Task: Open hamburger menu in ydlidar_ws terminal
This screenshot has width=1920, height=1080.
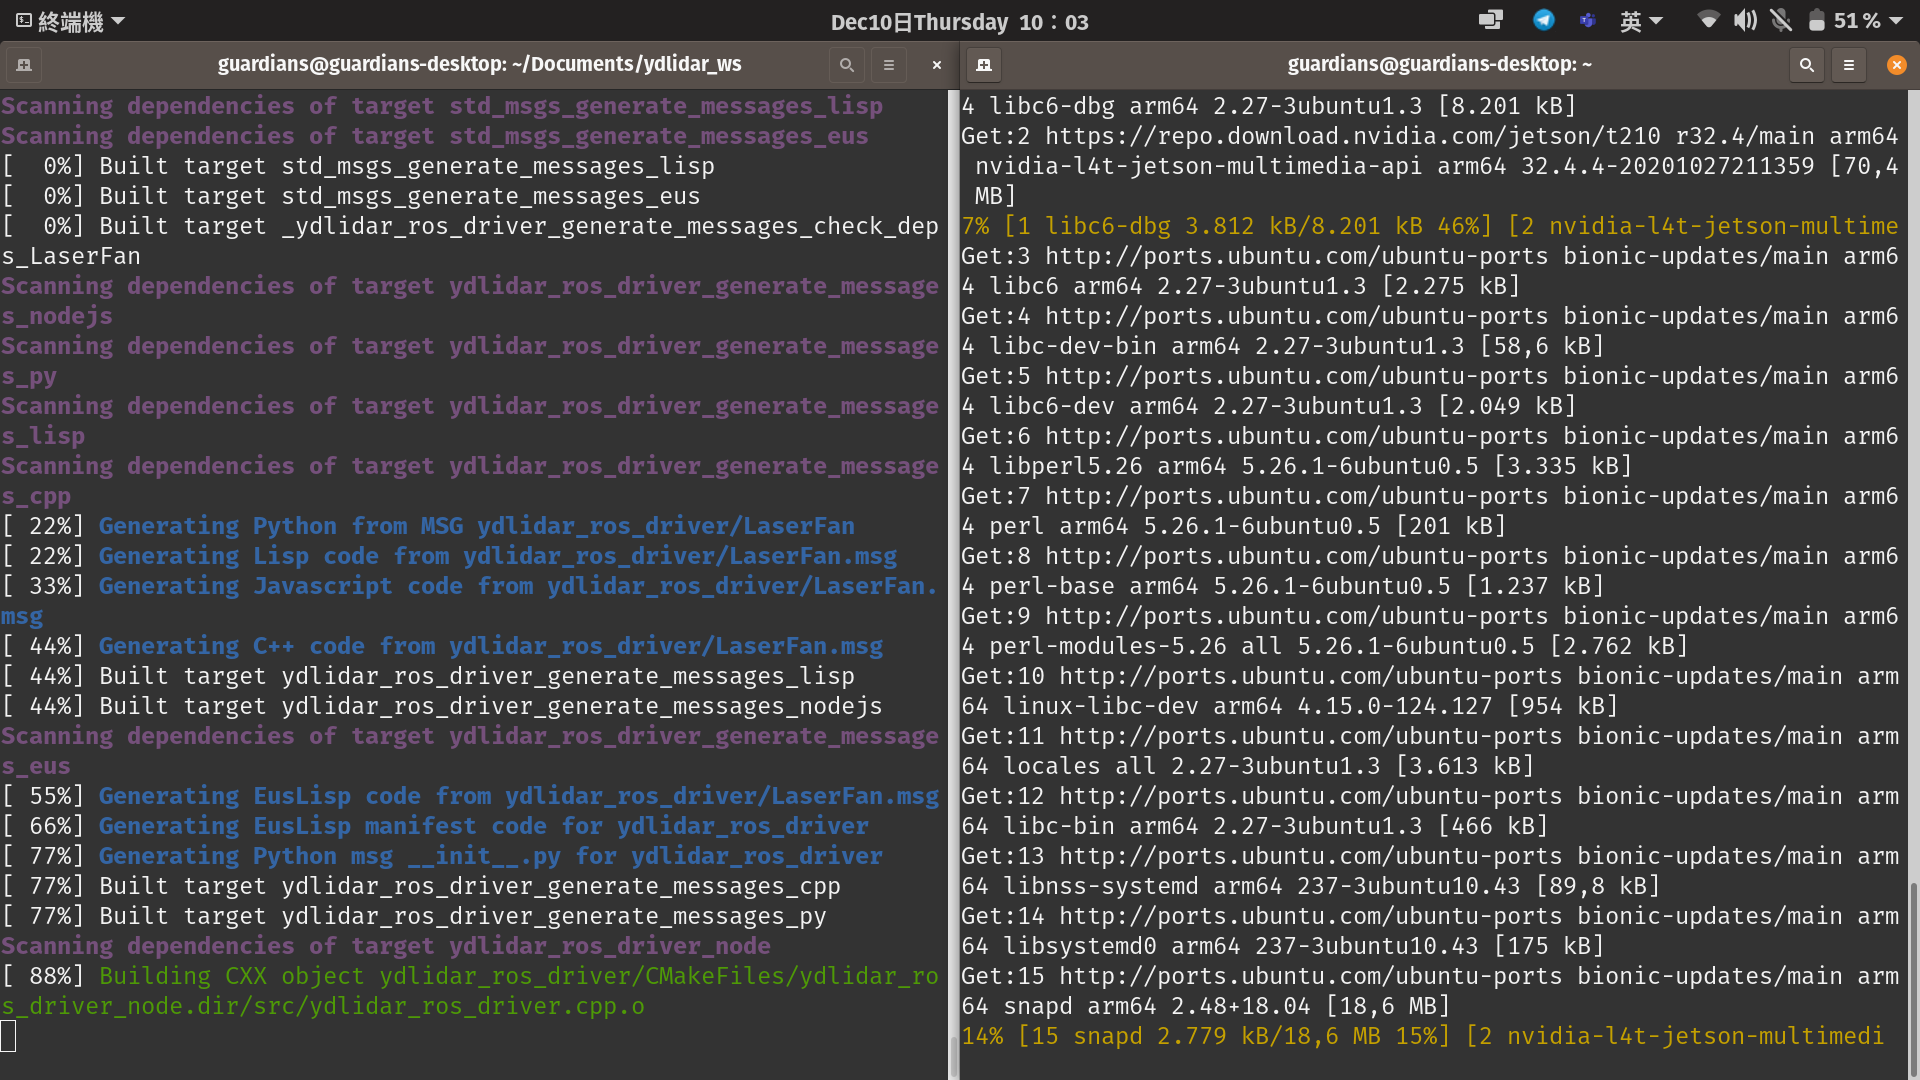Action: [x=889, y=65]
